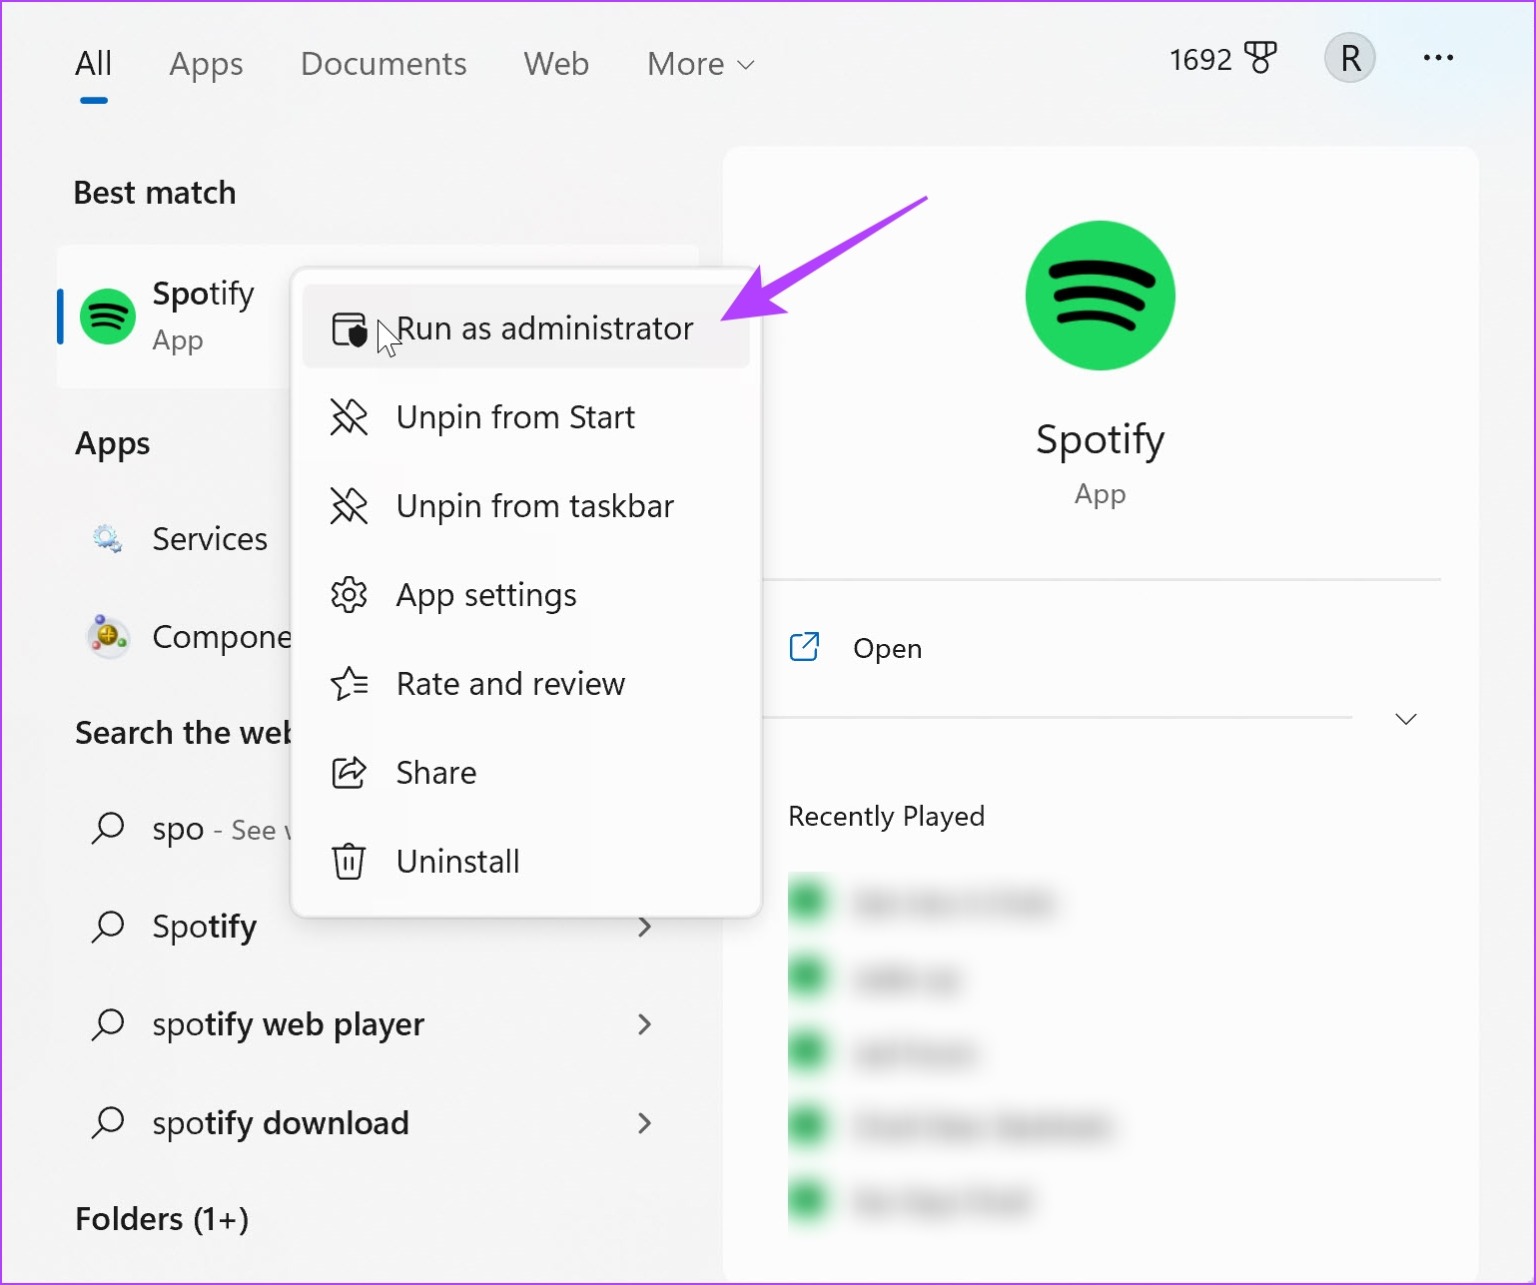Click the Open external-link icon
This screenshot has height=1285, width=1536.
805,647
